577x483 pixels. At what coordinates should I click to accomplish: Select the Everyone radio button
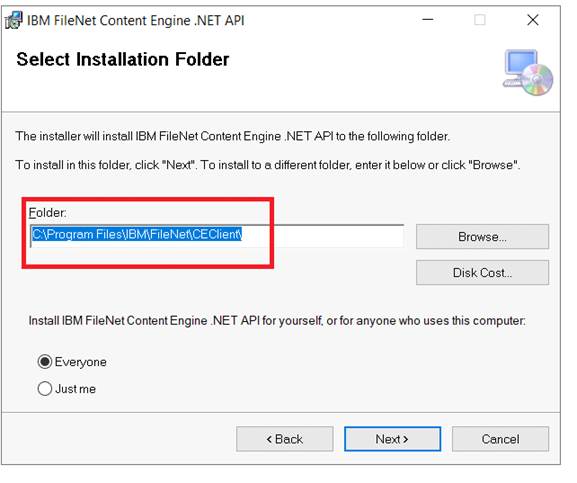45,362
